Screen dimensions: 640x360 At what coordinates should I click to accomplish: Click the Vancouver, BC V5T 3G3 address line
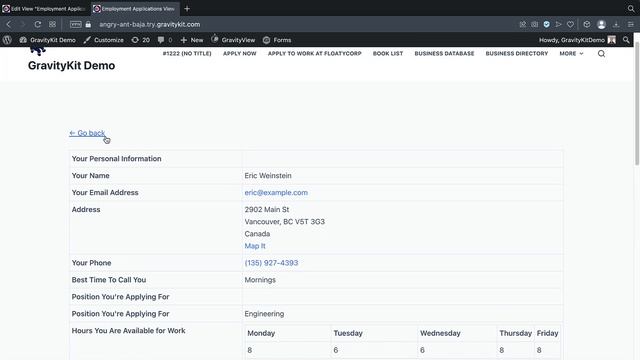coord(284,222)
